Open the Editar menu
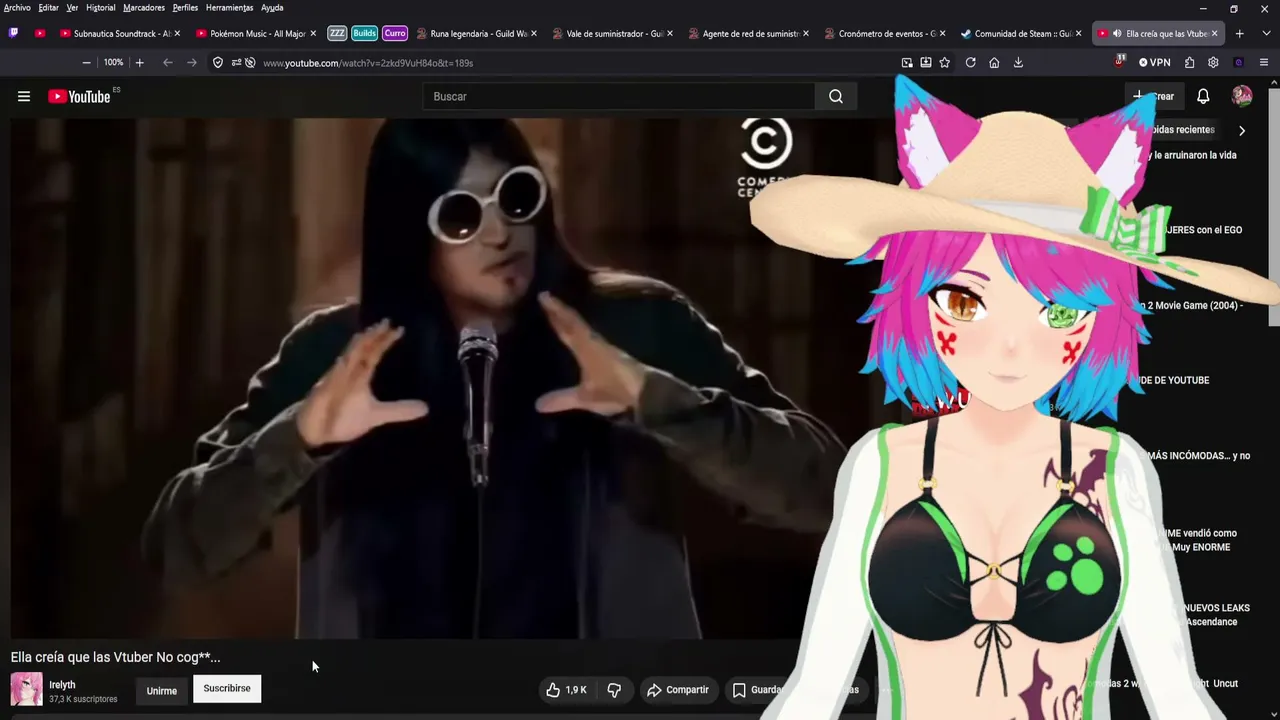This screenshot has height=720, width=1280. [48, 8]
